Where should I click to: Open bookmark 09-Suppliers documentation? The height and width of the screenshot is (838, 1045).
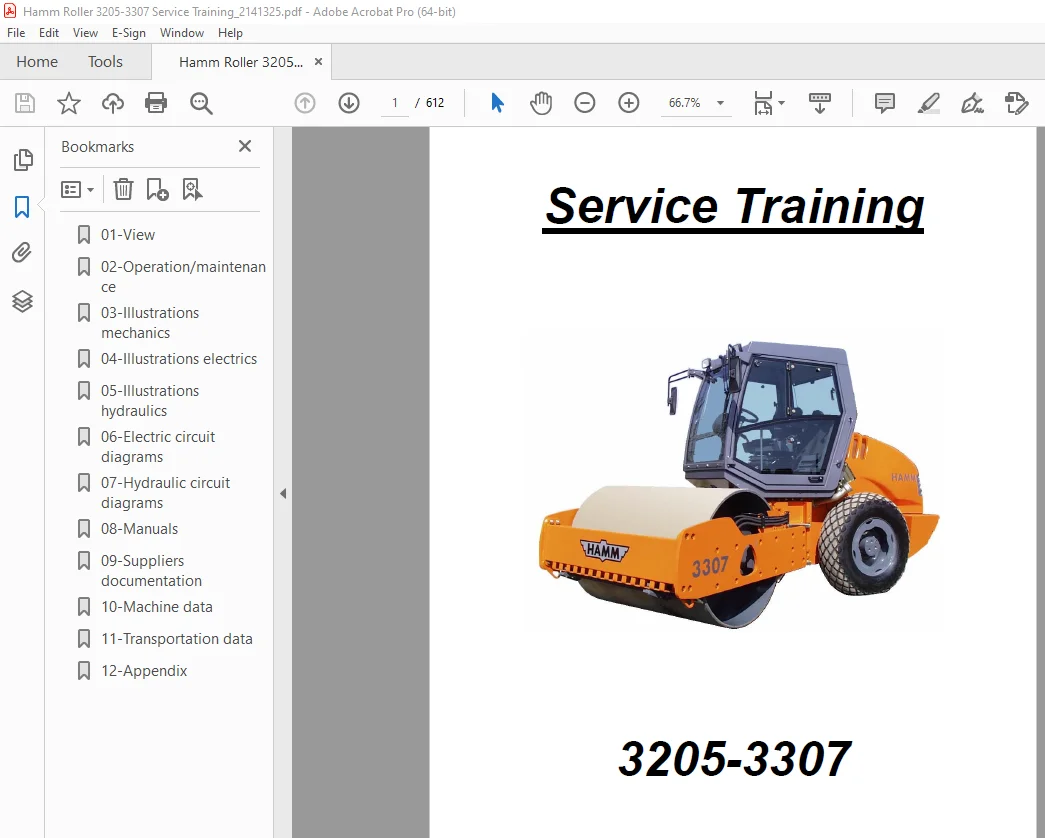click(x=151, y=571)
